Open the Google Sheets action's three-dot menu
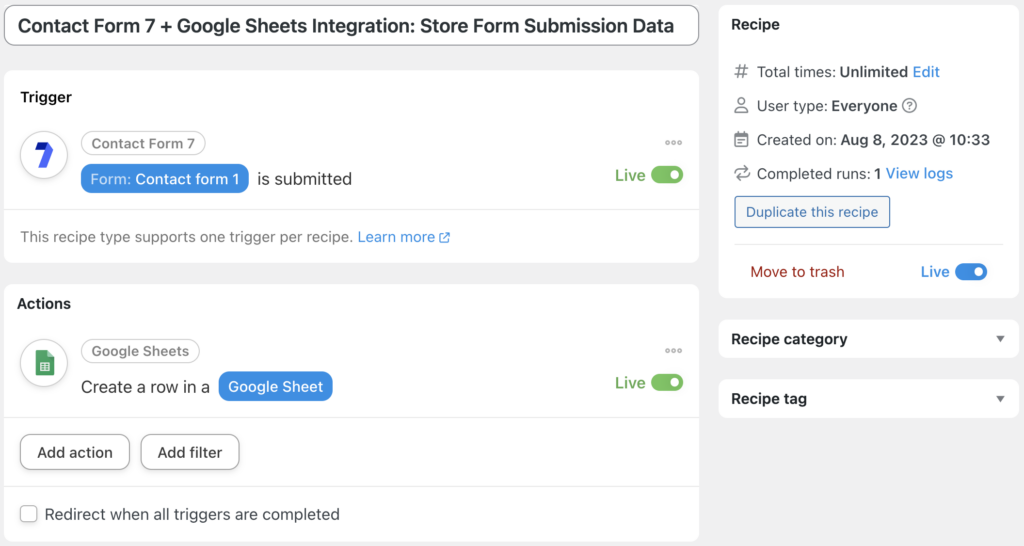 pos(673,351)
